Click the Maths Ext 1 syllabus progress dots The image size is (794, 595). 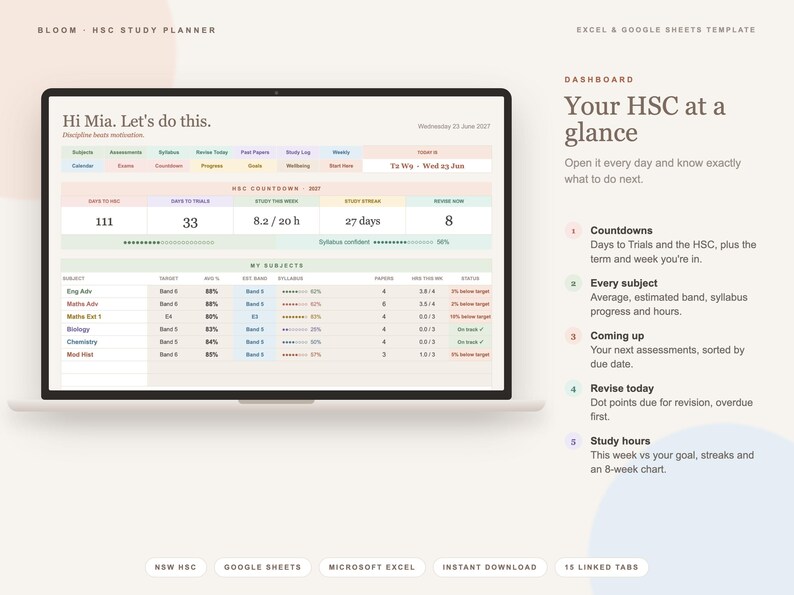(x=295, y=317)
